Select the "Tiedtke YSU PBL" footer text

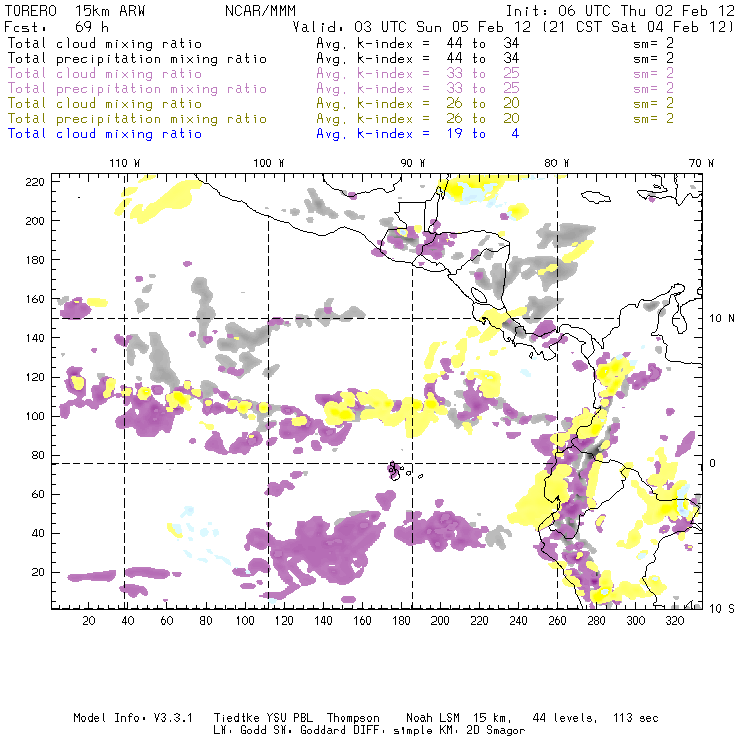click(x=263, y=718)
